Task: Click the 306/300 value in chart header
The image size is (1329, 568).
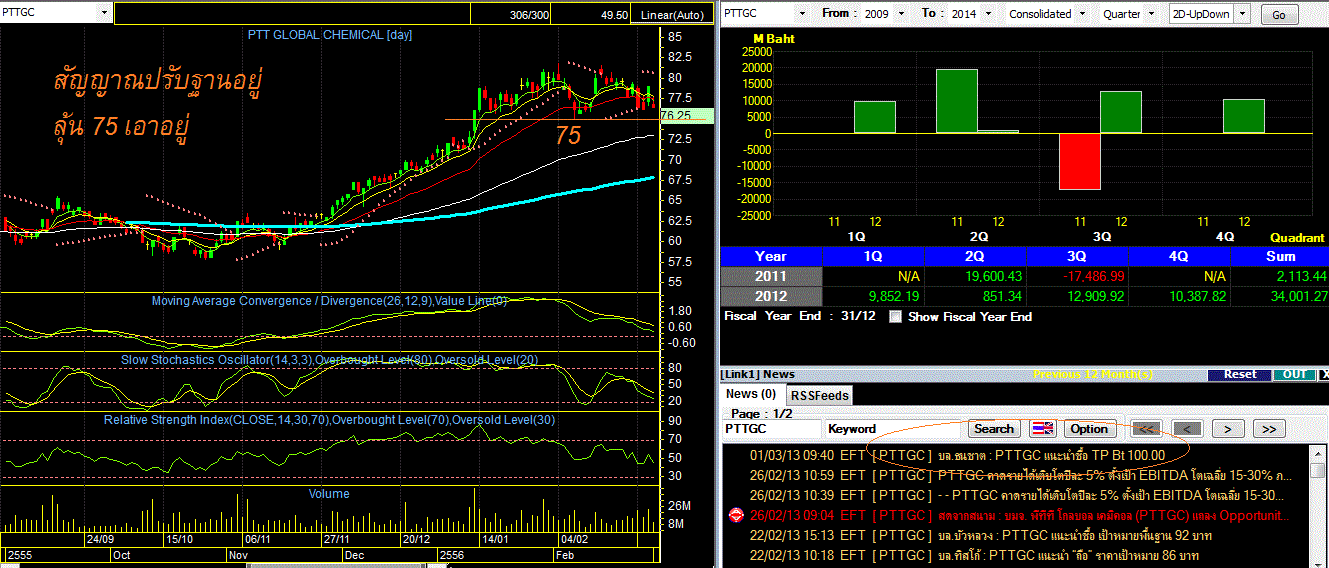Action: click(x=530, y=15)
